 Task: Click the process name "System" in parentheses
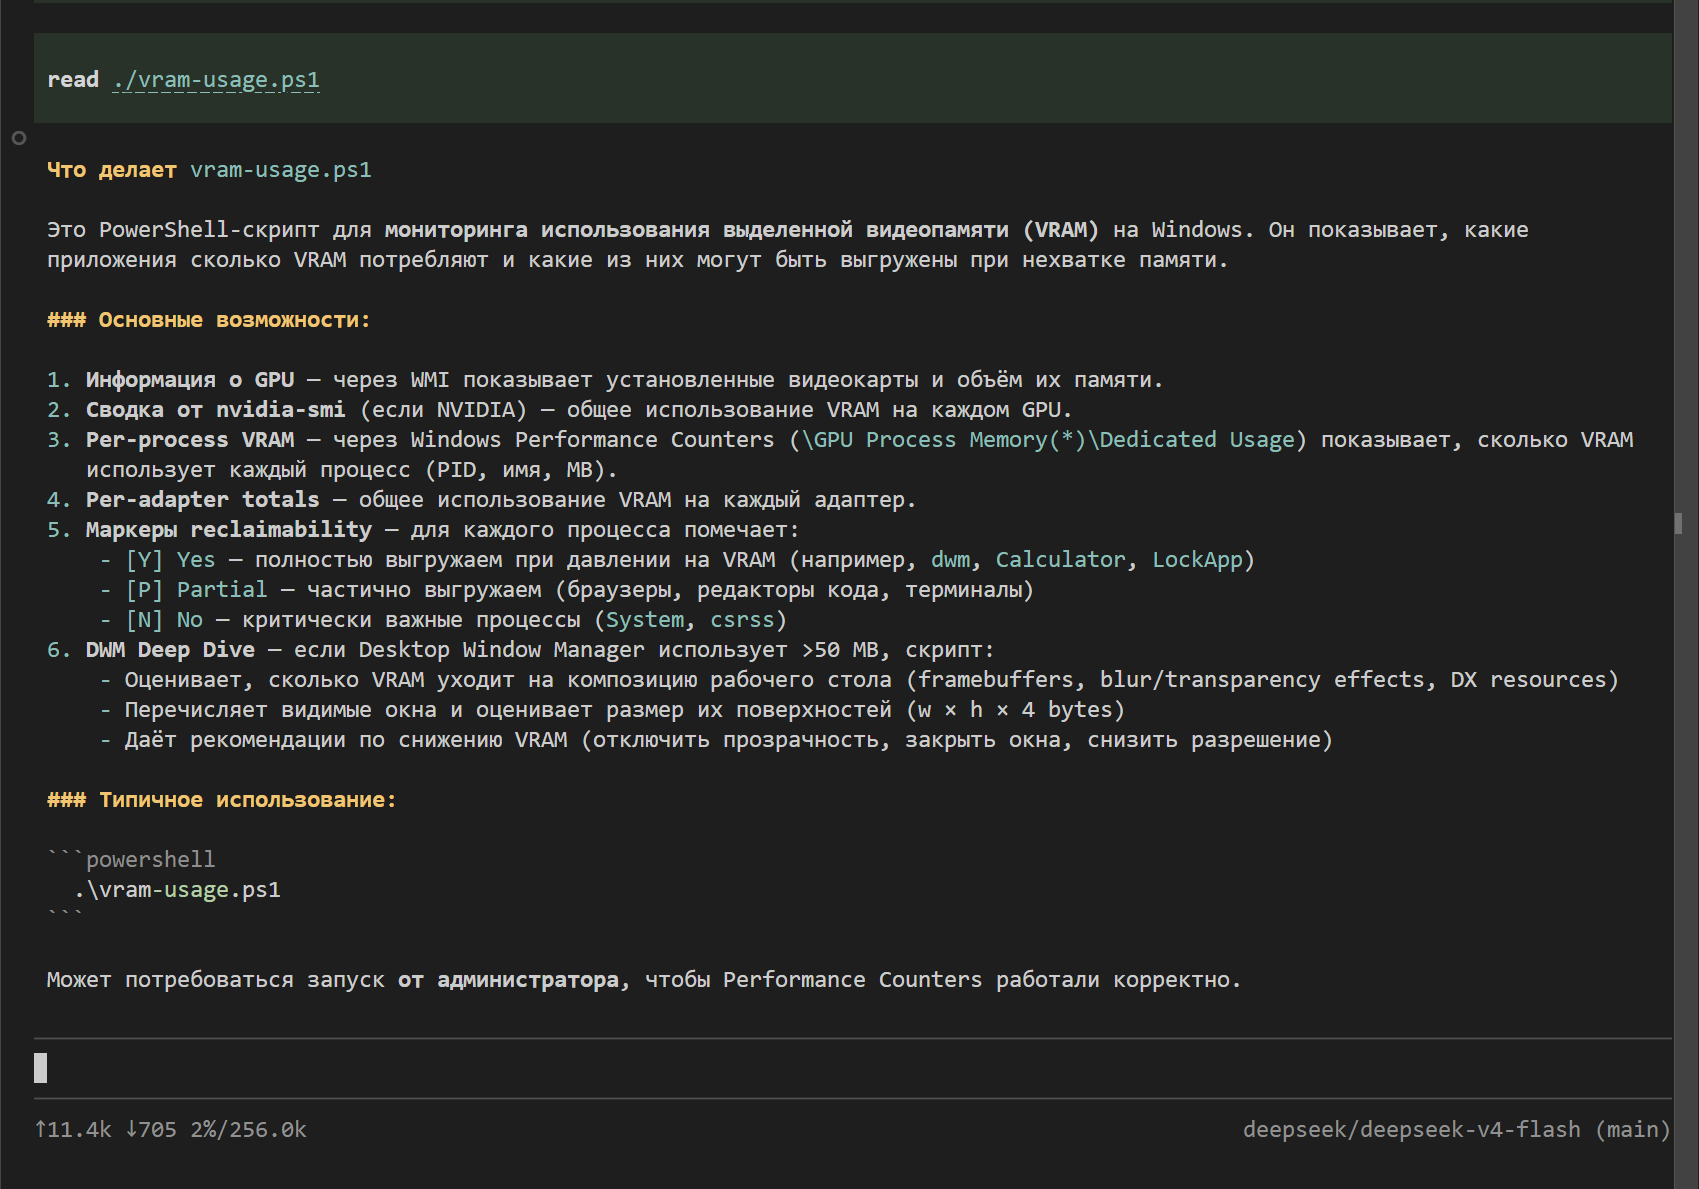[645, 620]
